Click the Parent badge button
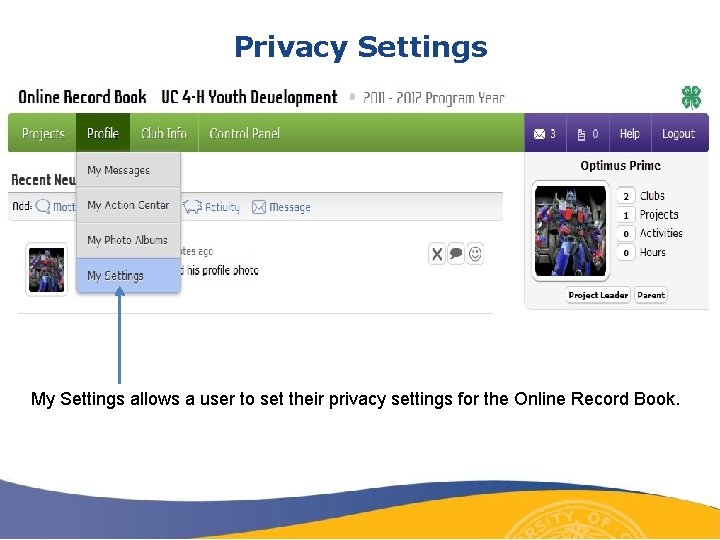Image resolution: width=720 pixels, height=540 pixels. (651, 295)
